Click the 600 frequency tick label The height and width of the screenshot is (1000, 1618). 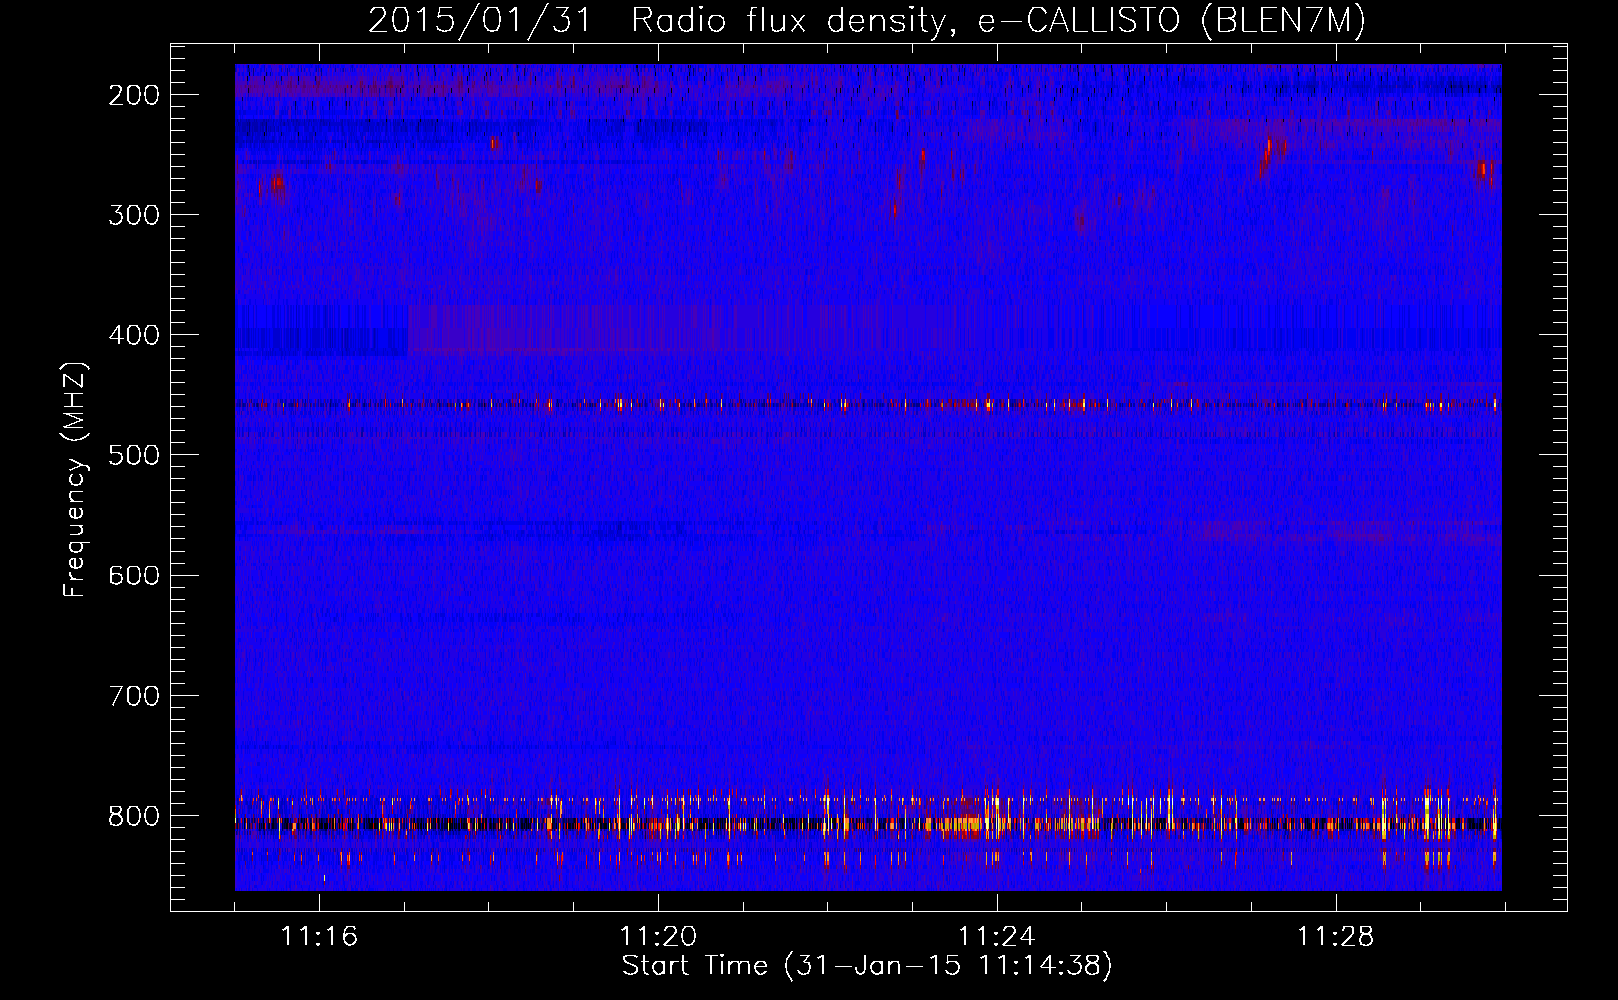[133, 575]
